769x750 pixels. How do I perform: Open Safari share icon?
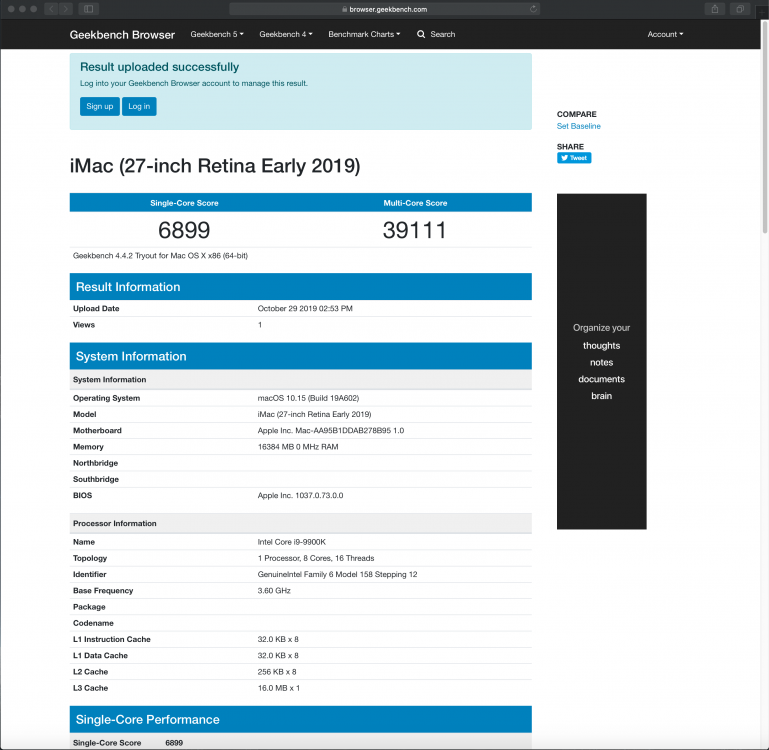[x=715, y=9]
